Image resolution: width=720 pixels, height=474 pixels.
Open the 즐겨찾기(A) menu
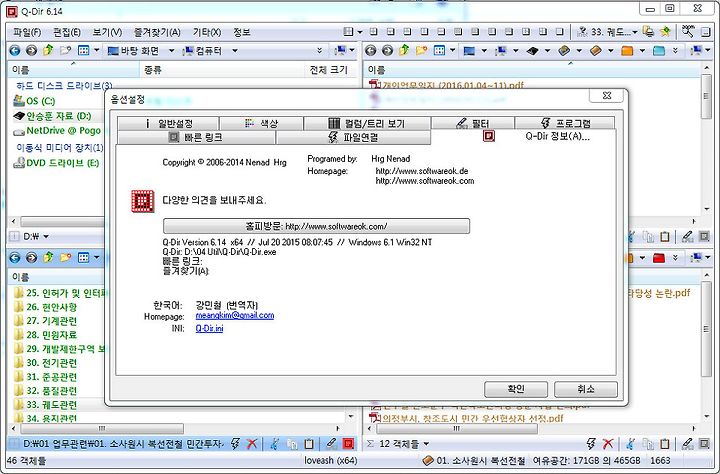point(158,32)
